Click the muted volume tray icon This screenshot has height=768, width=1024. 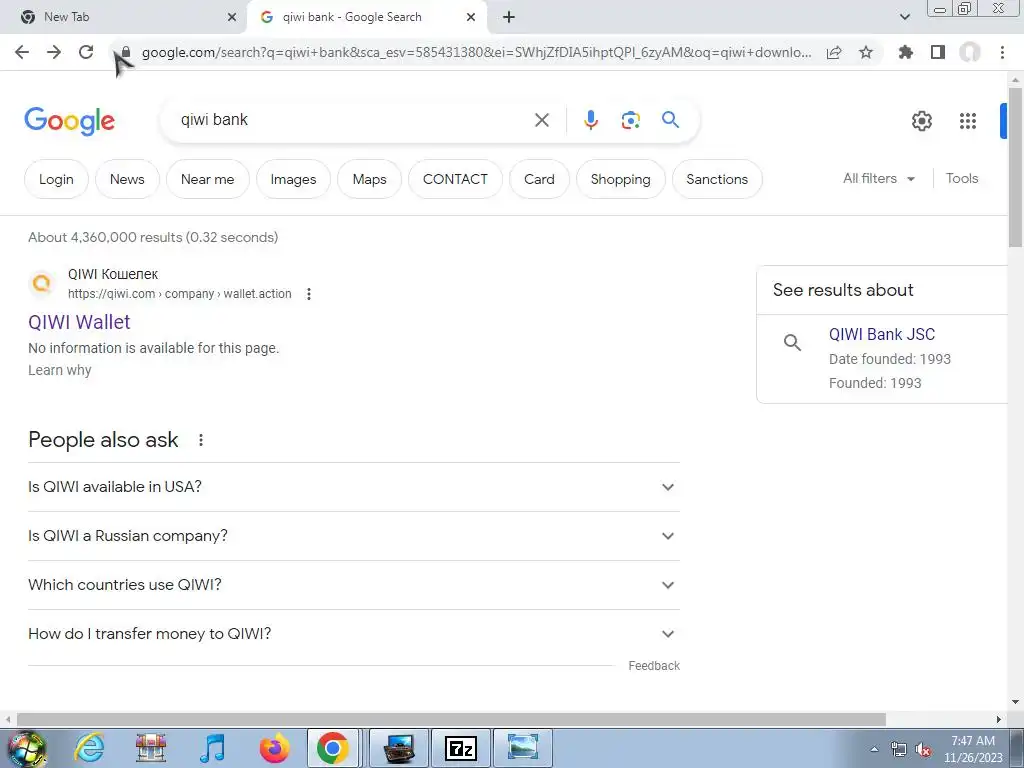point(923,749)
